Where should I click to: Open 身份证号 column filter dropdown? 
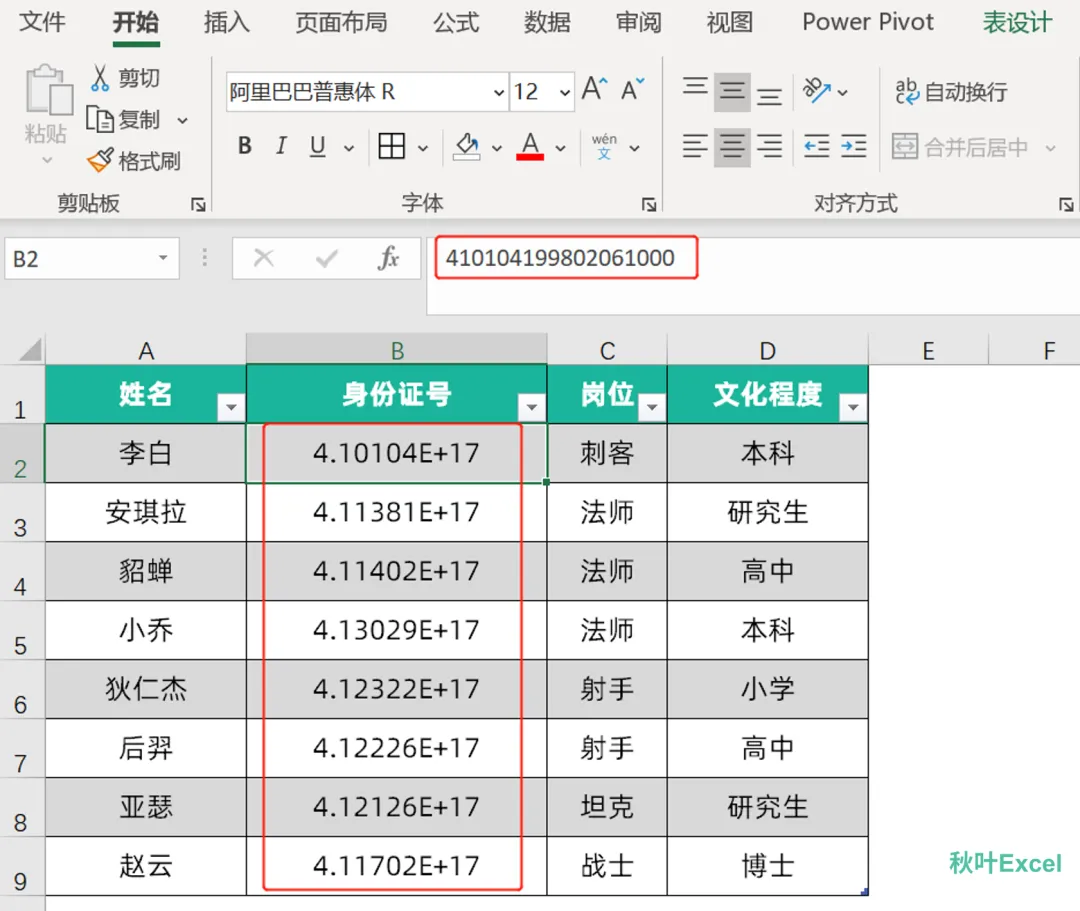tap(532, 407)
